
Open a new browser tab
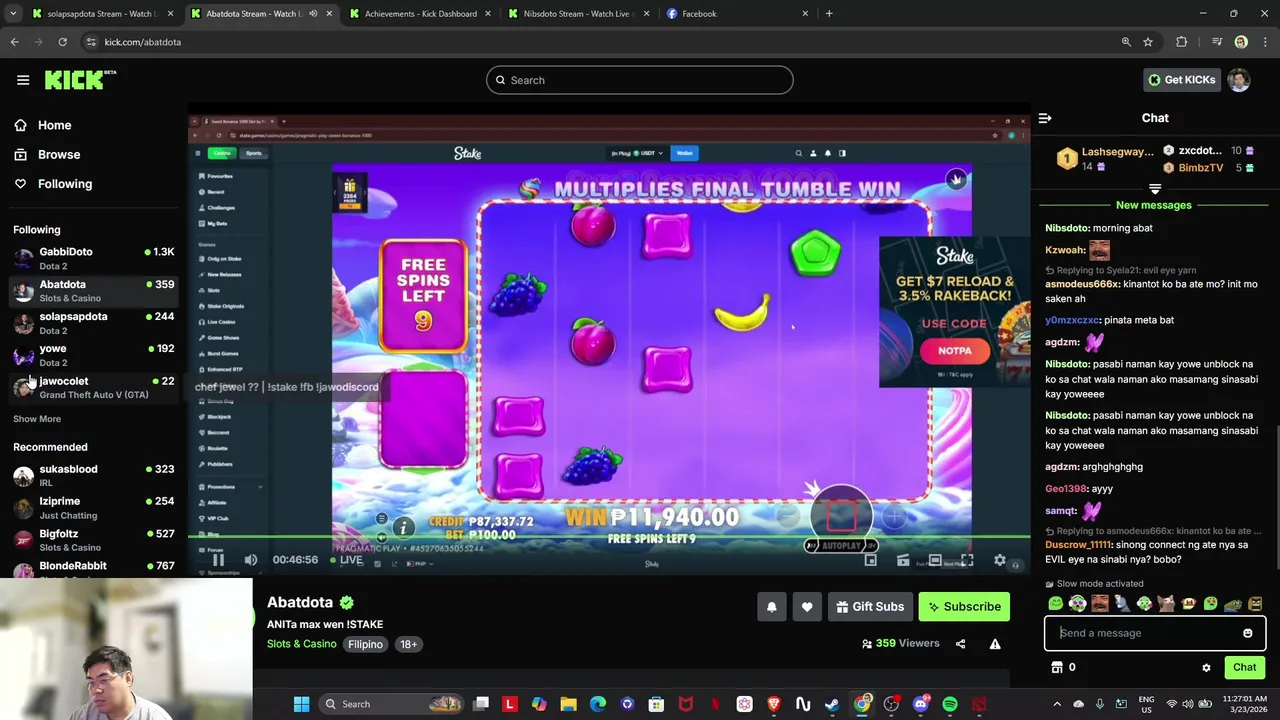829,14
